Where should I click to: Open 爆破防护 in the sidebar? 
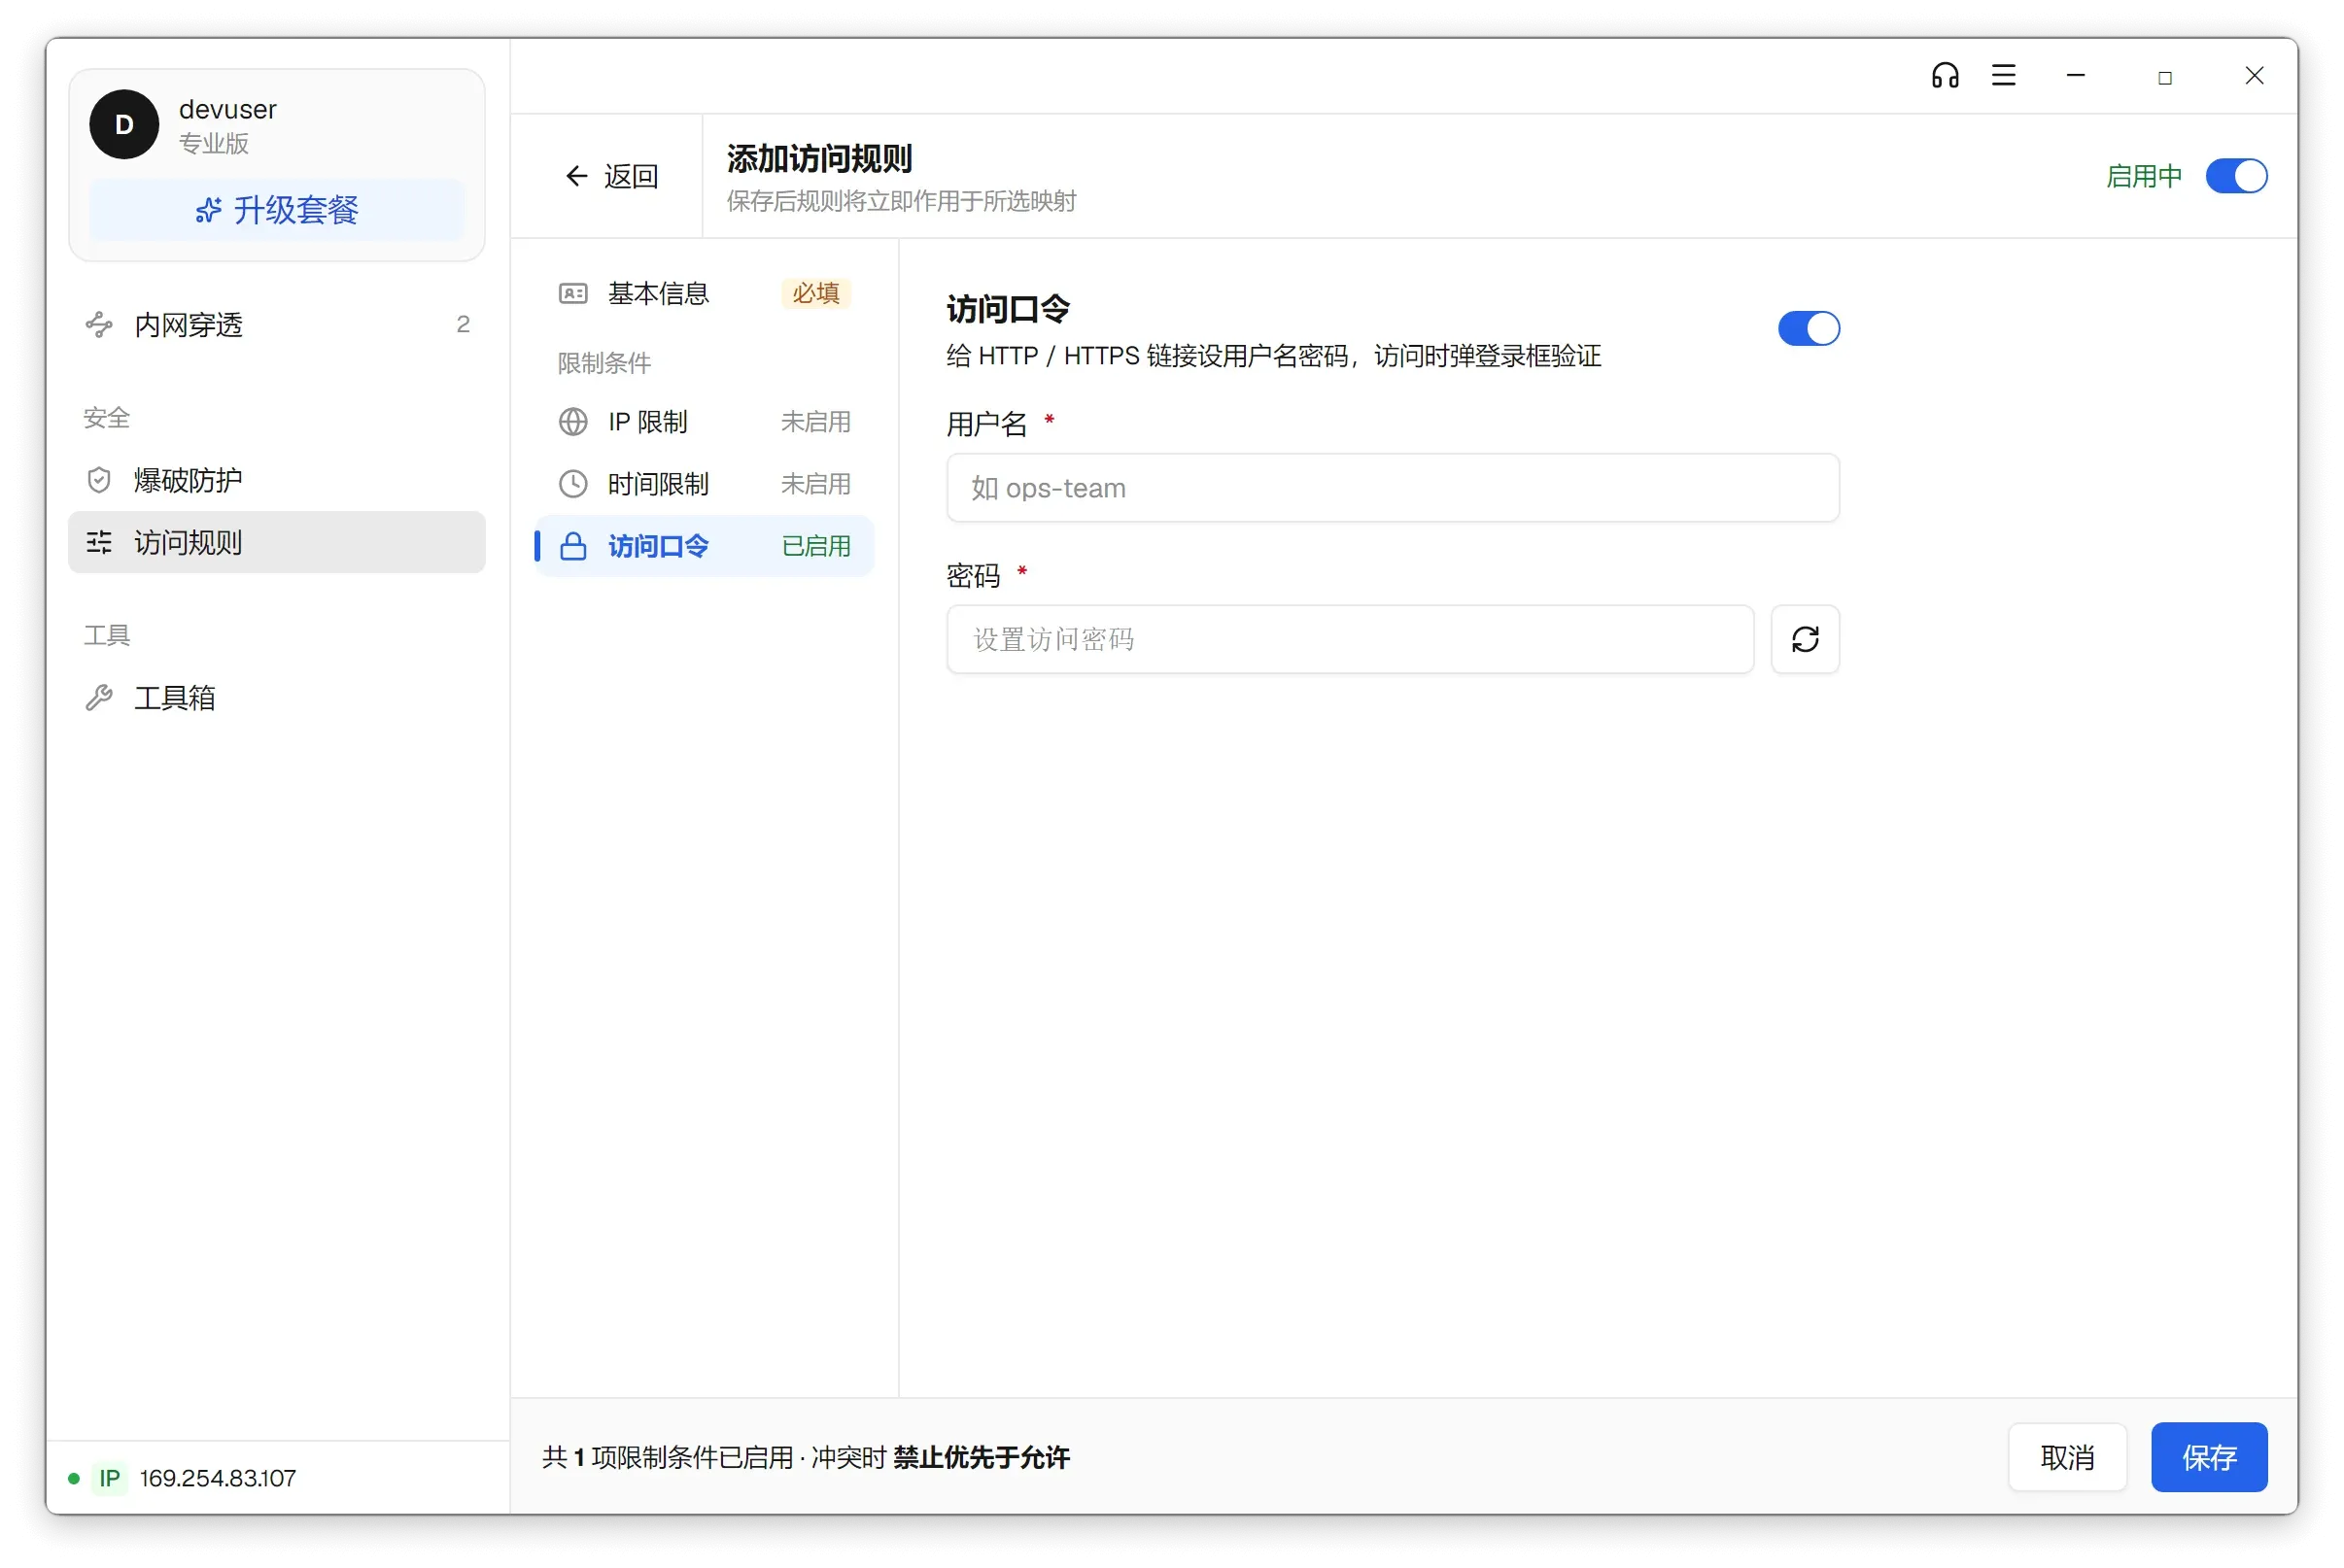click(x=277, y=480)
